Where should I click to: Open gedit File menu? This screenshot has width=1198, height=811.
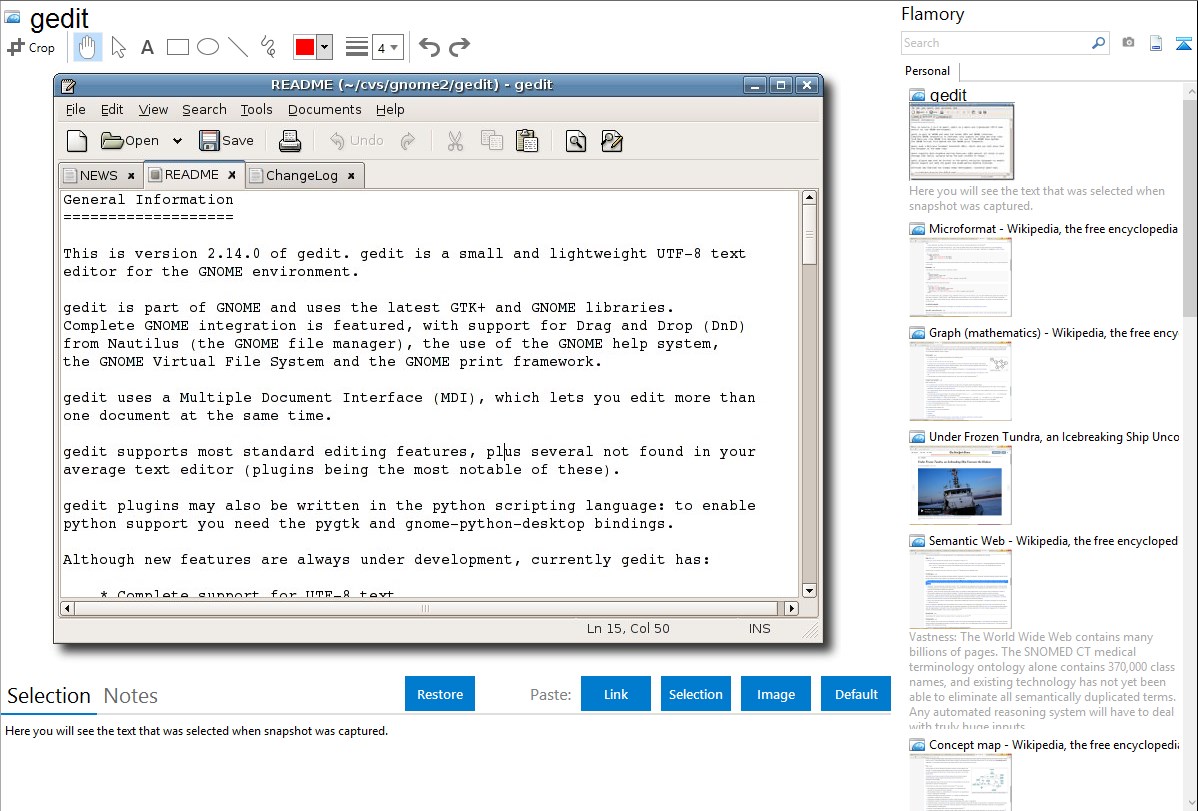76,109
